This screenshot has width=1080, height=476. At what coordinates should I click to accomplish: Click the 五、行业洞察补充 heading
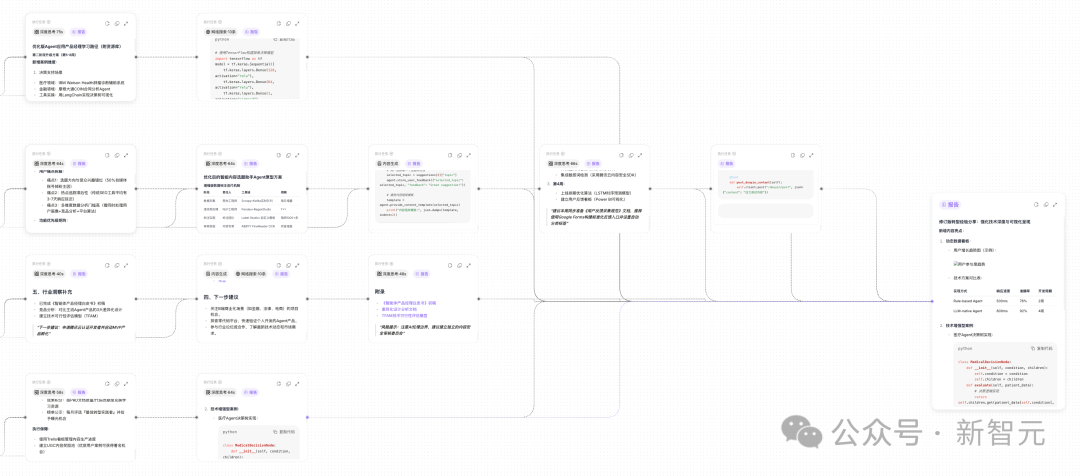click(x=52, y=292)
